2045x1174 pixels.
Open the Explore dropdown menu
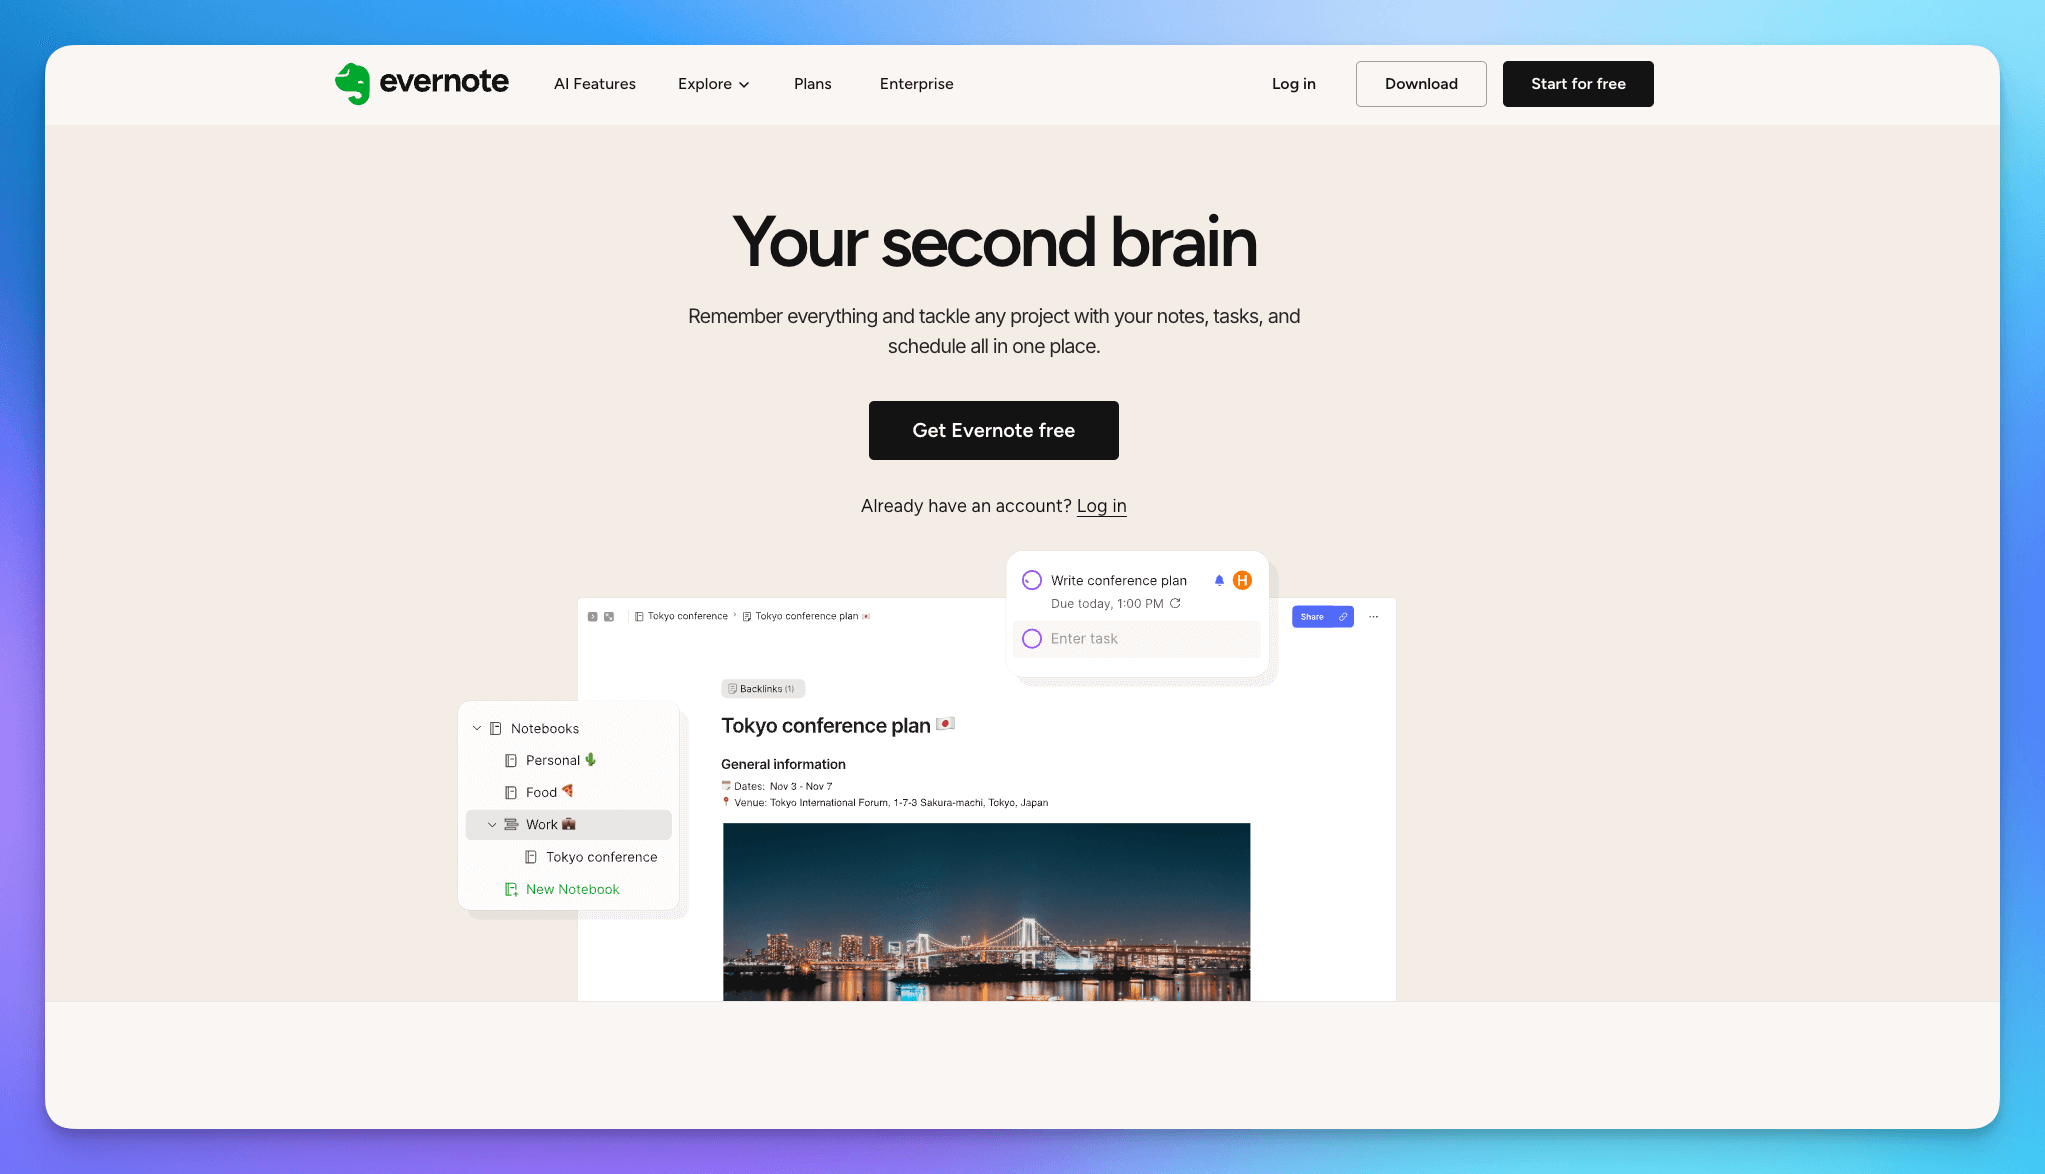(x=713, y=84)
